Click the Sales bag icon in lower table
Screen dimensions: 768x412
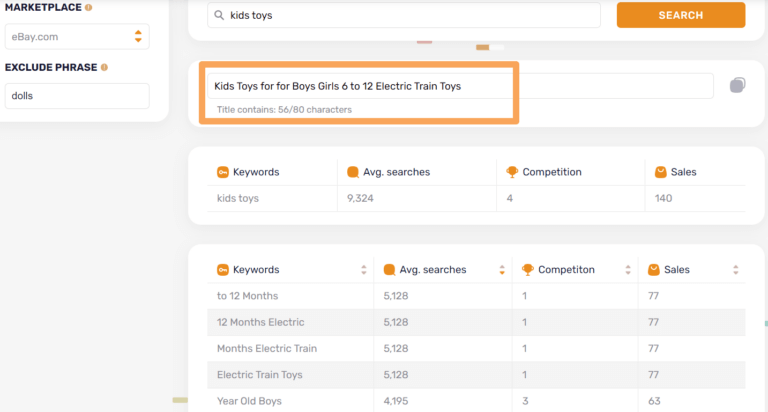click(653, 269)
